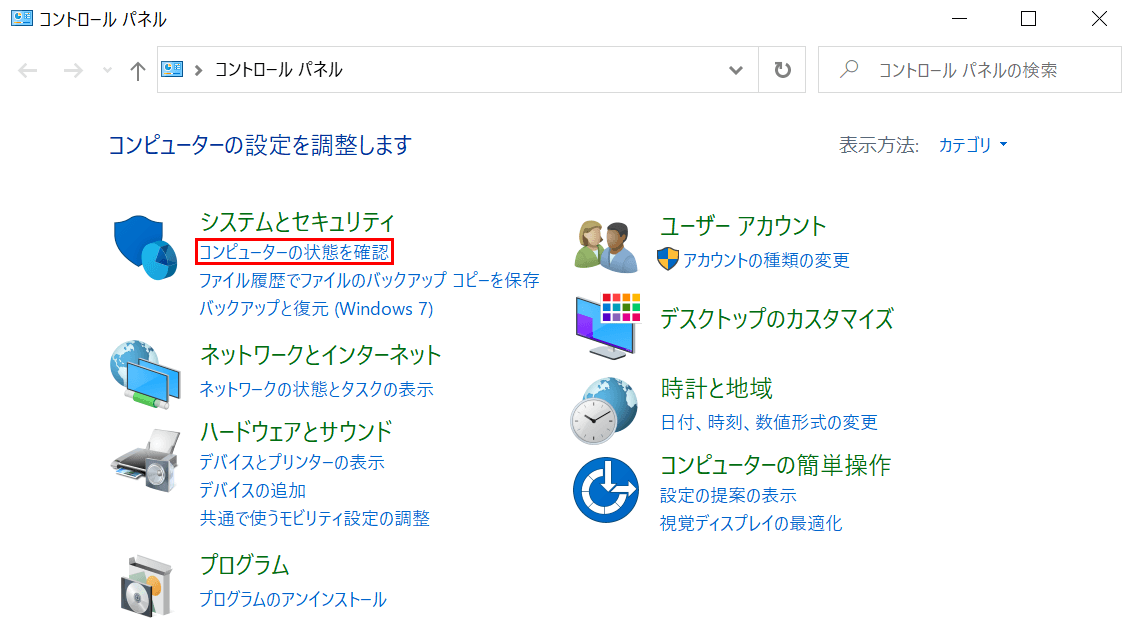The image size is (1128, 644).
Task: Open バックアップと復元 (Windows 7)
Action: 317,308
